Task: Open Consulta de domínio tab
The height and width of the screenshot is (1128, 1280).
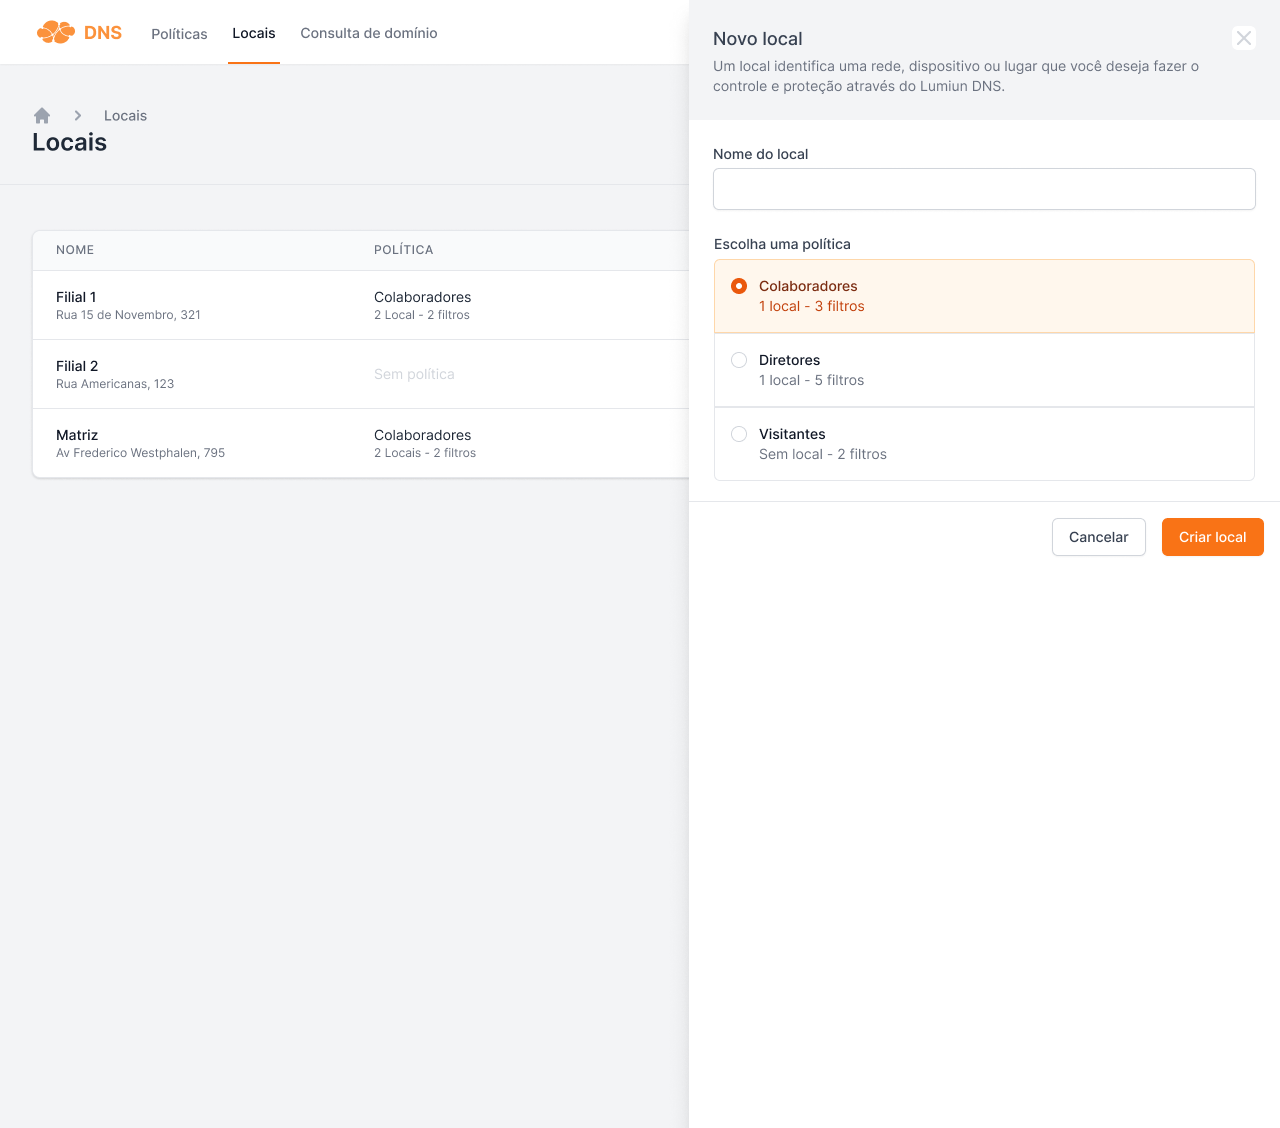Action: point(369,34)
